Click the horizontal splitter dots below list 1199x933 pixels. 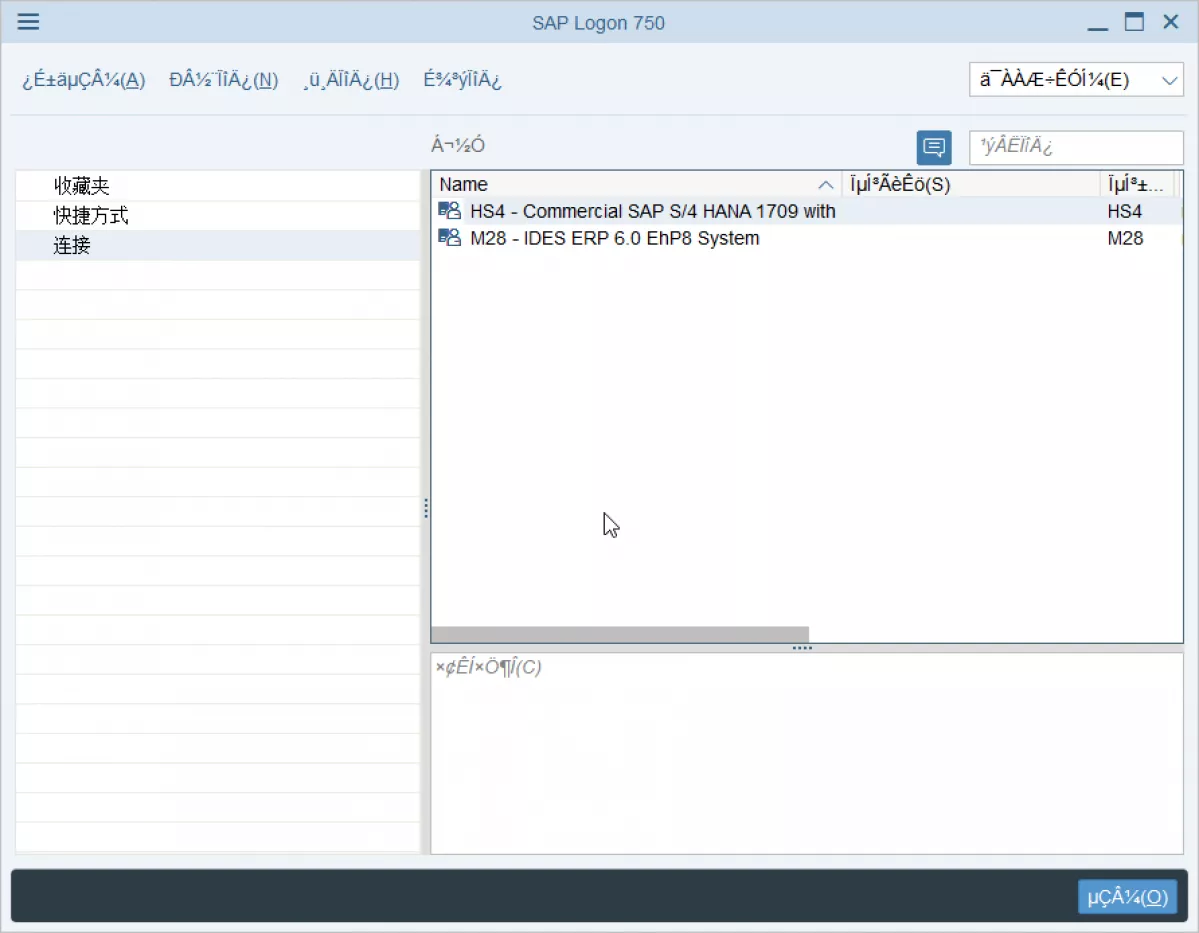(x=802, y=648)
